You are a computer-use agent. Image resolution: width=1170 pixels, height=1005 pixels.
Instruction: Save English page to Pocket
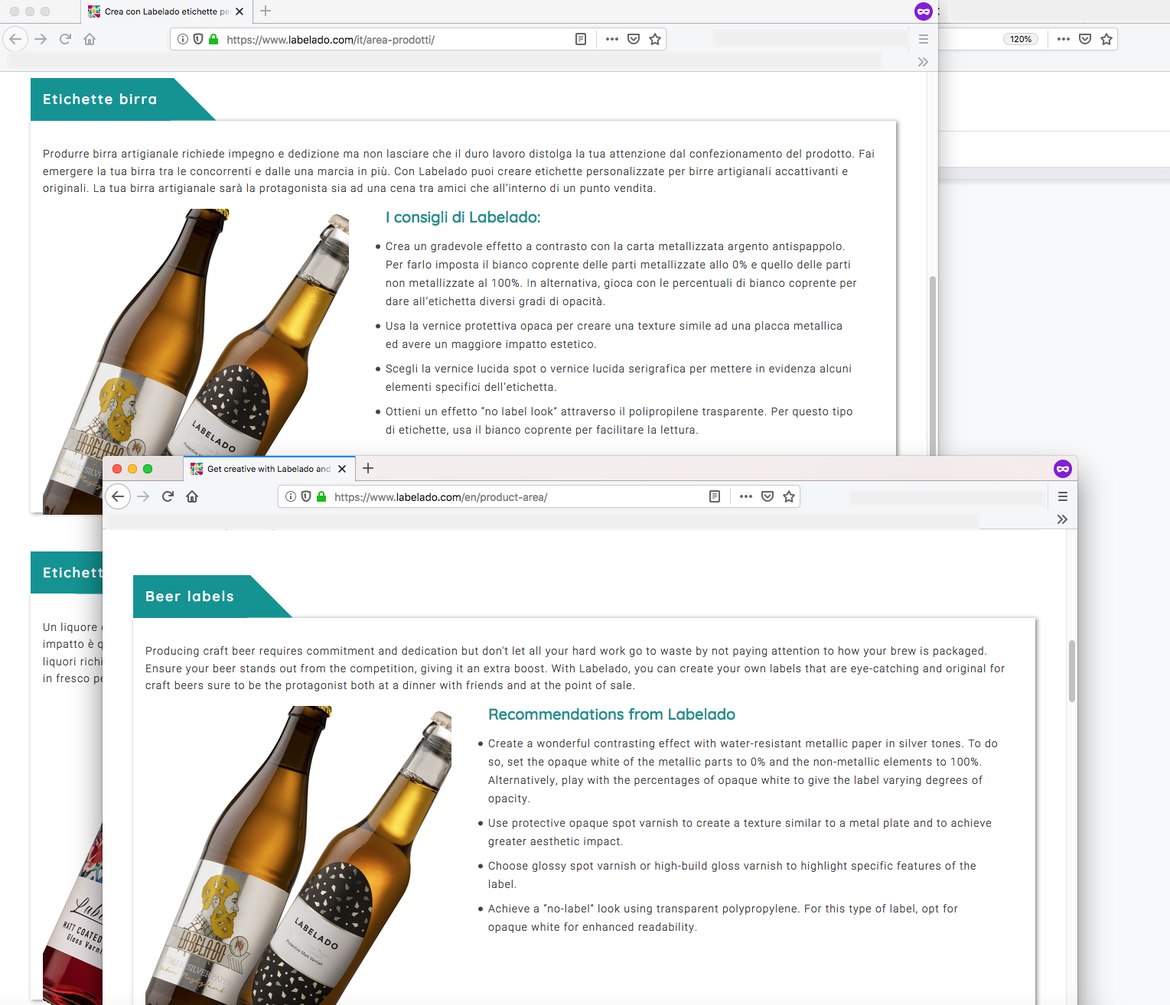[767, 497]
